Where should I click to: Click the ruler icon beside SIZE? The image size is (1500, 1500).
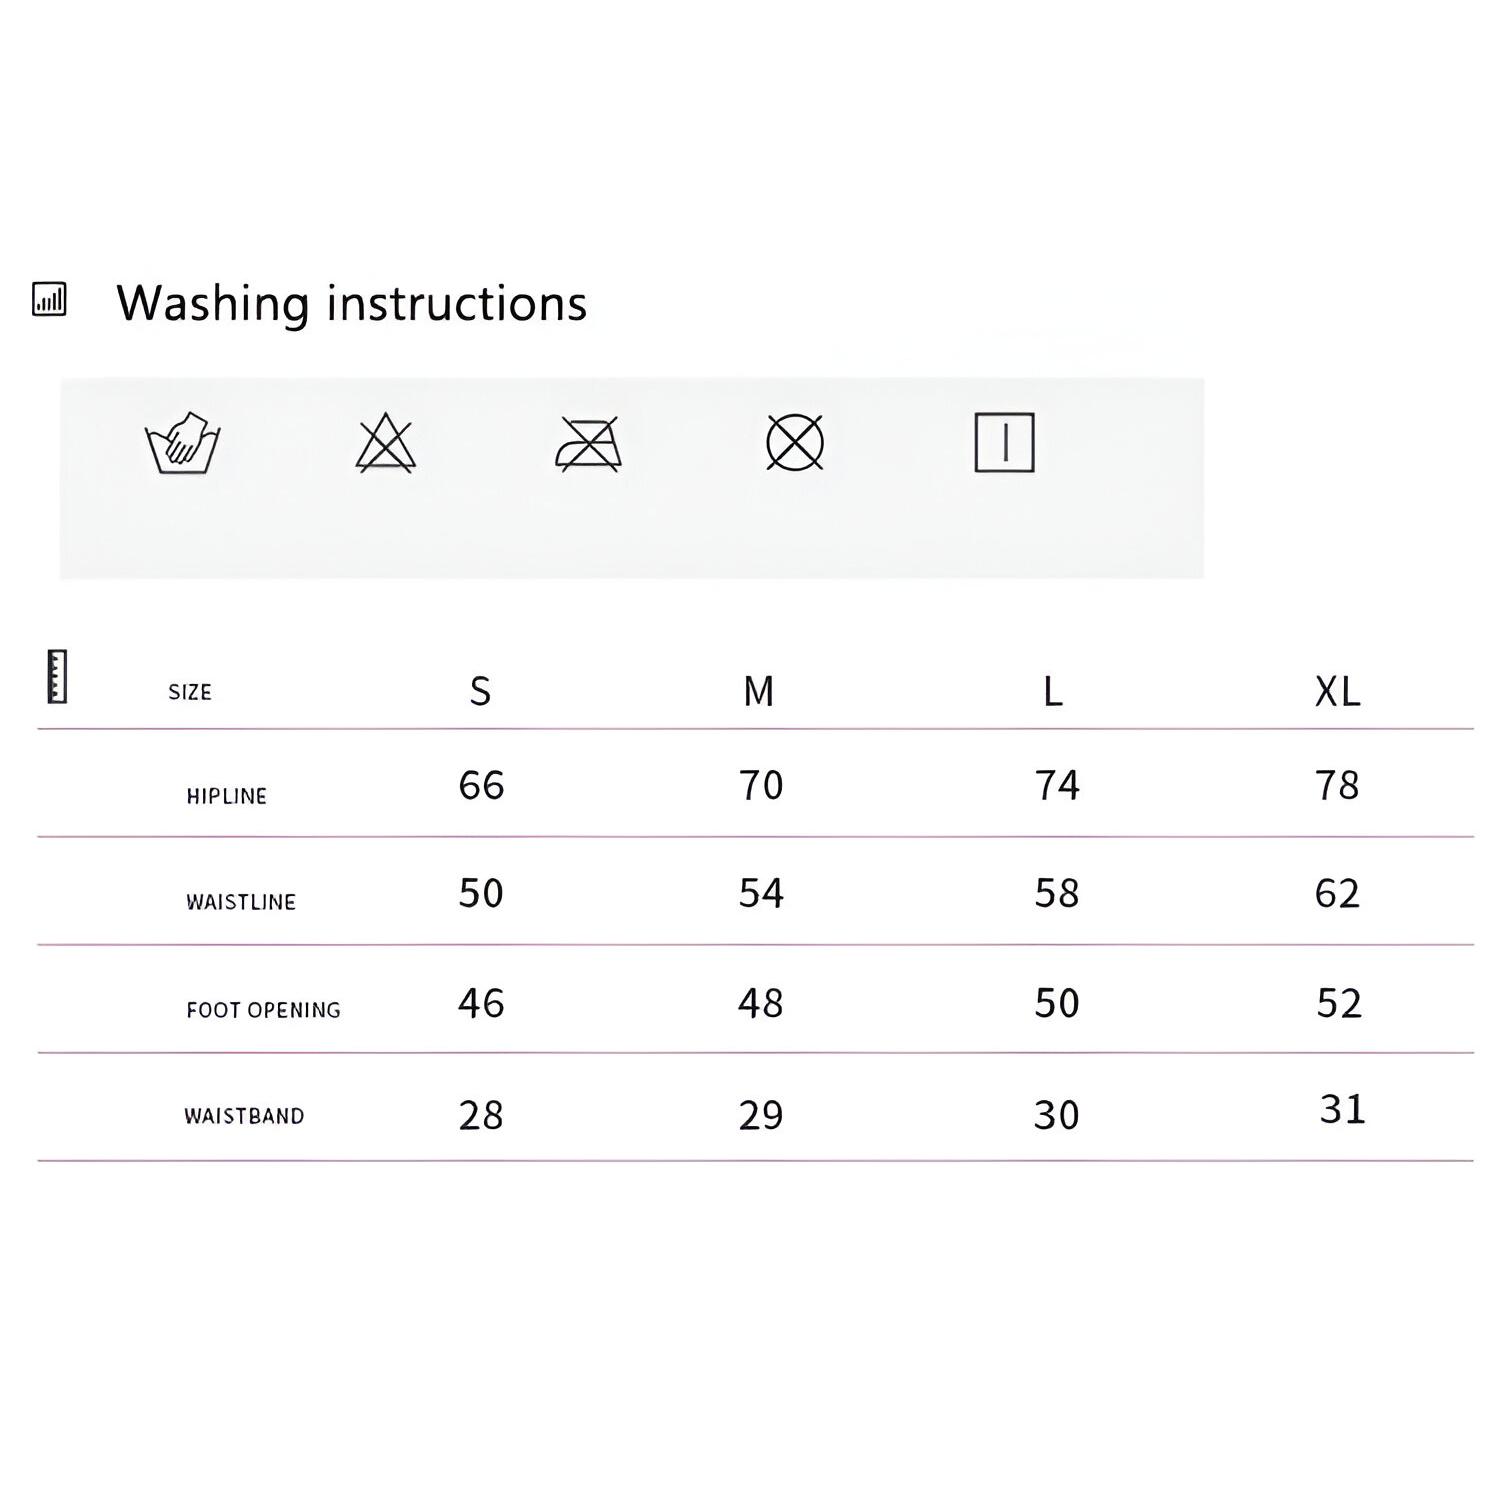coord(57,677)
